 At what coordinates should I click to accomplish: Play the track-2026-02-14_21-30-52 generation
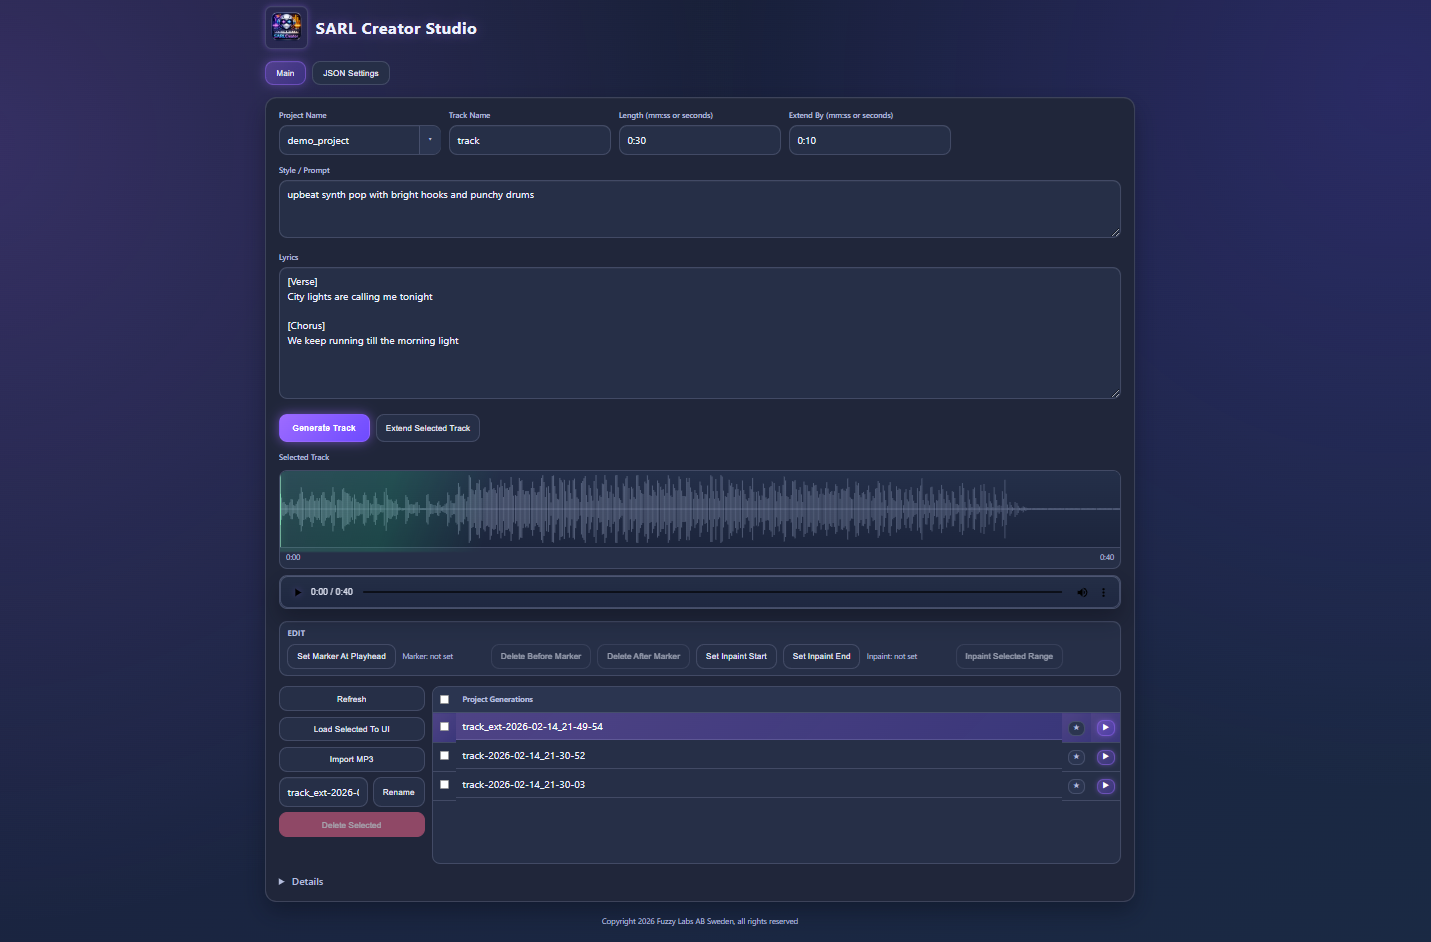coord(1105,757)
